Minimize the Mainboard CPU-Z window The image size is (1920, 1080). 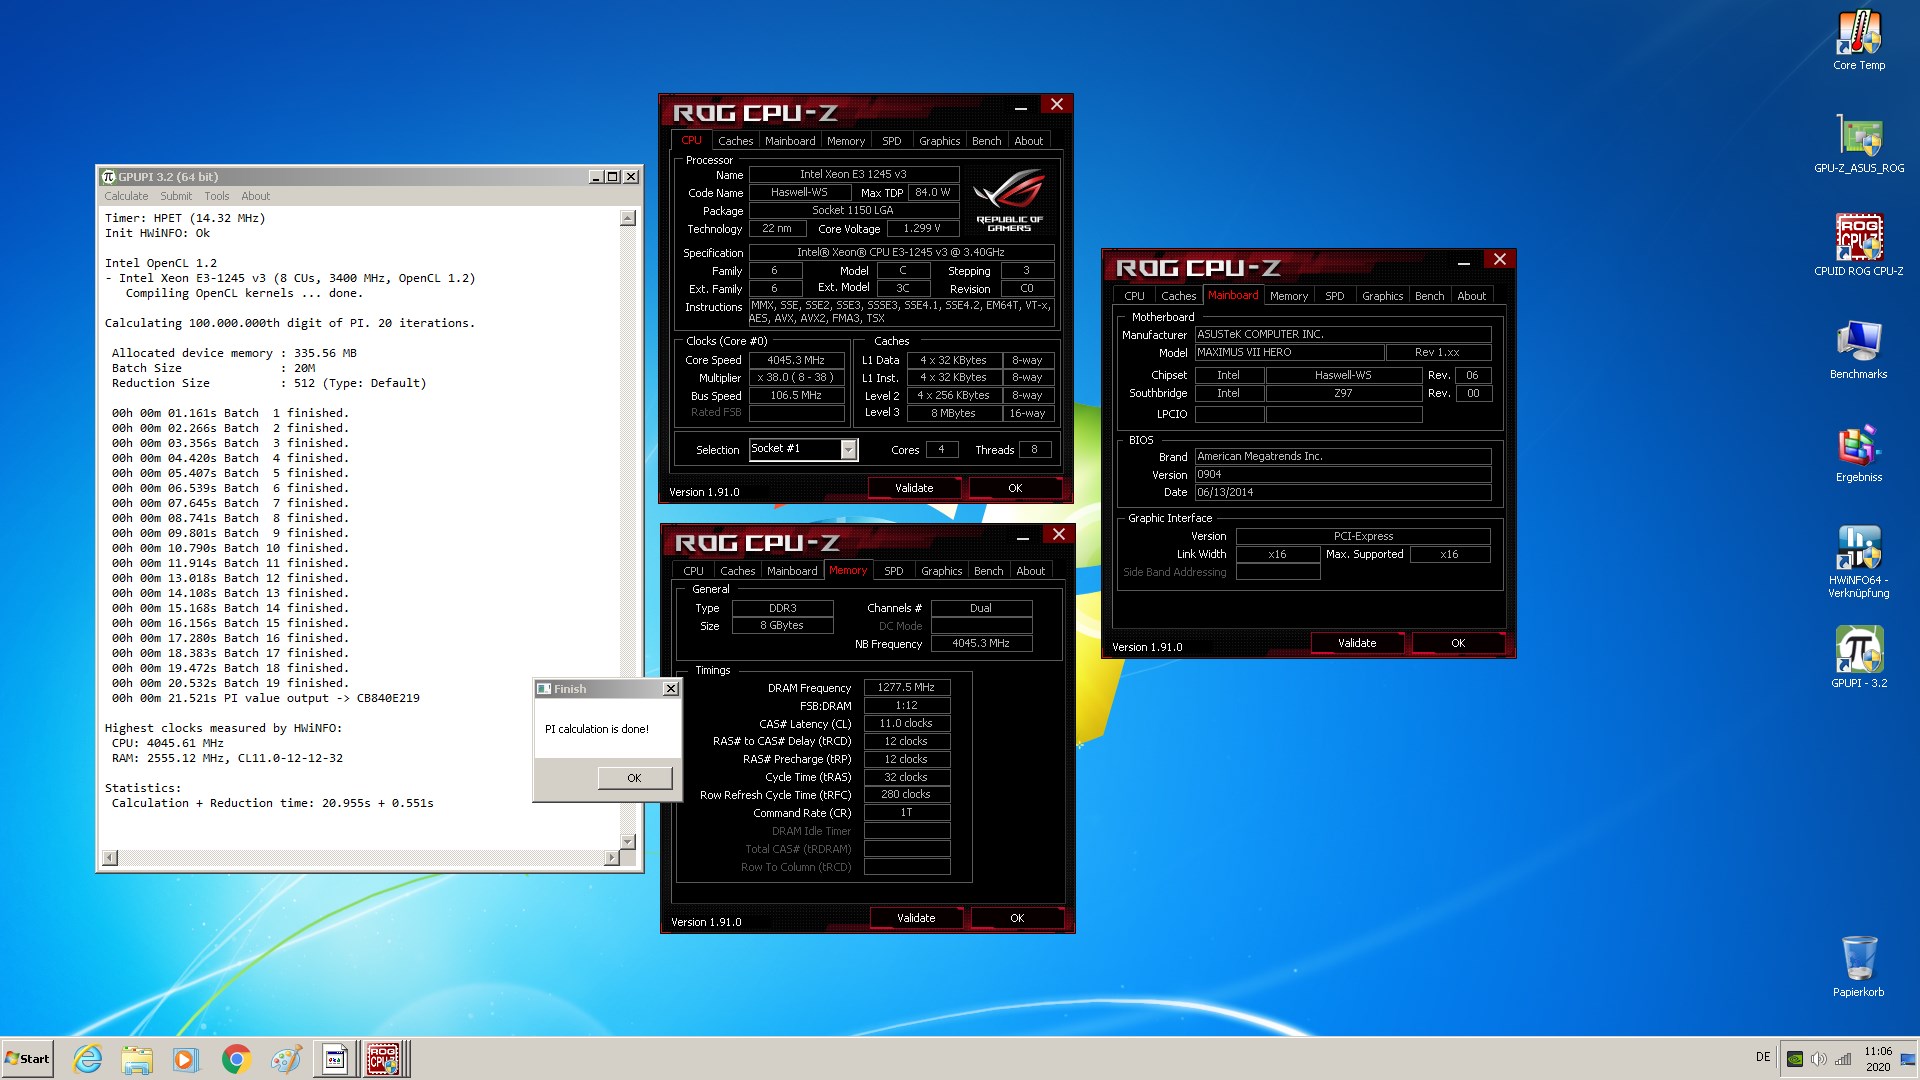(1463, 263)
